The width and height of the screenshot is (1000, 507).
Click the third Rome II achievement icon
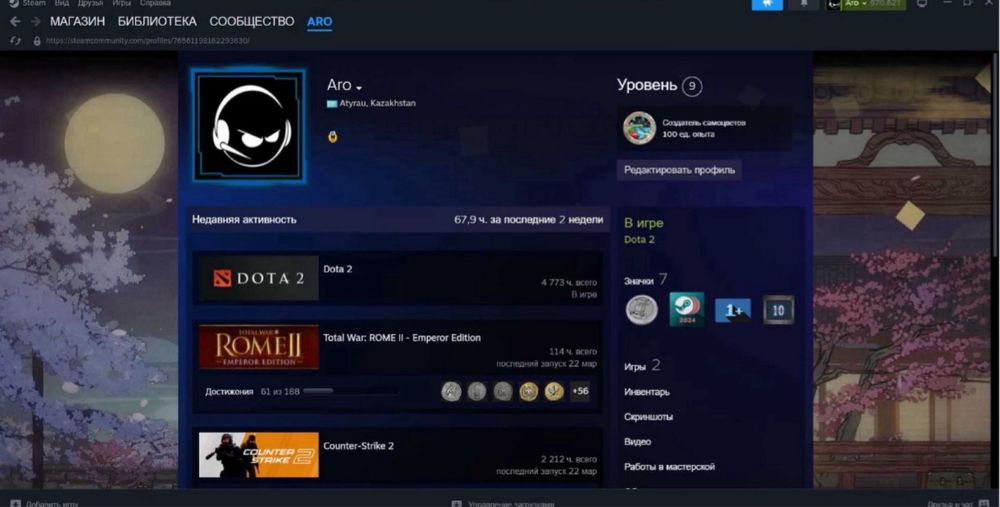point(503,391)
